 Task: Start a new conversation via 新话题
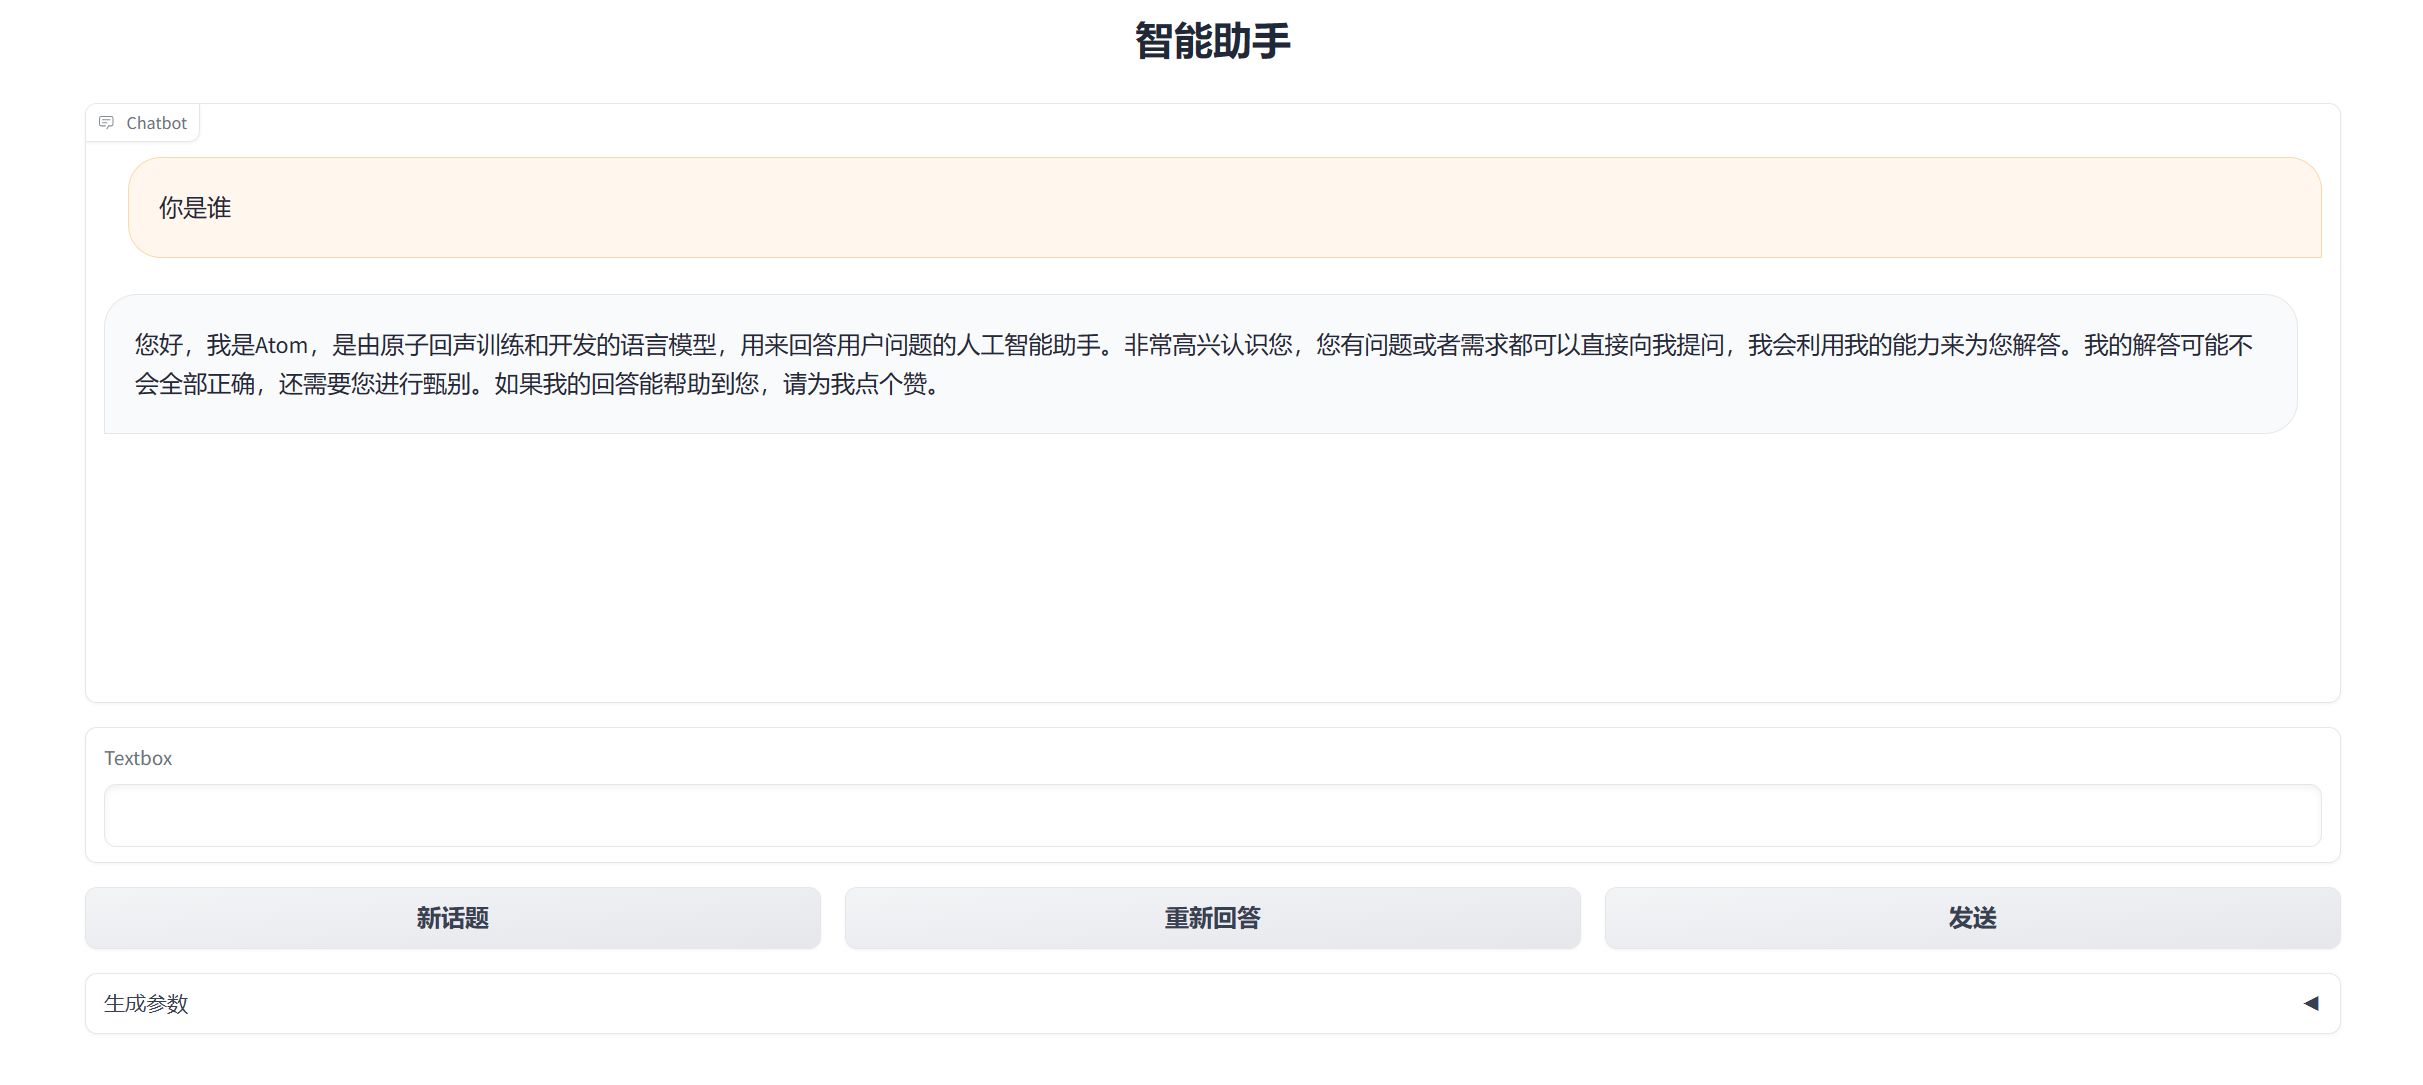pos(452,917)
